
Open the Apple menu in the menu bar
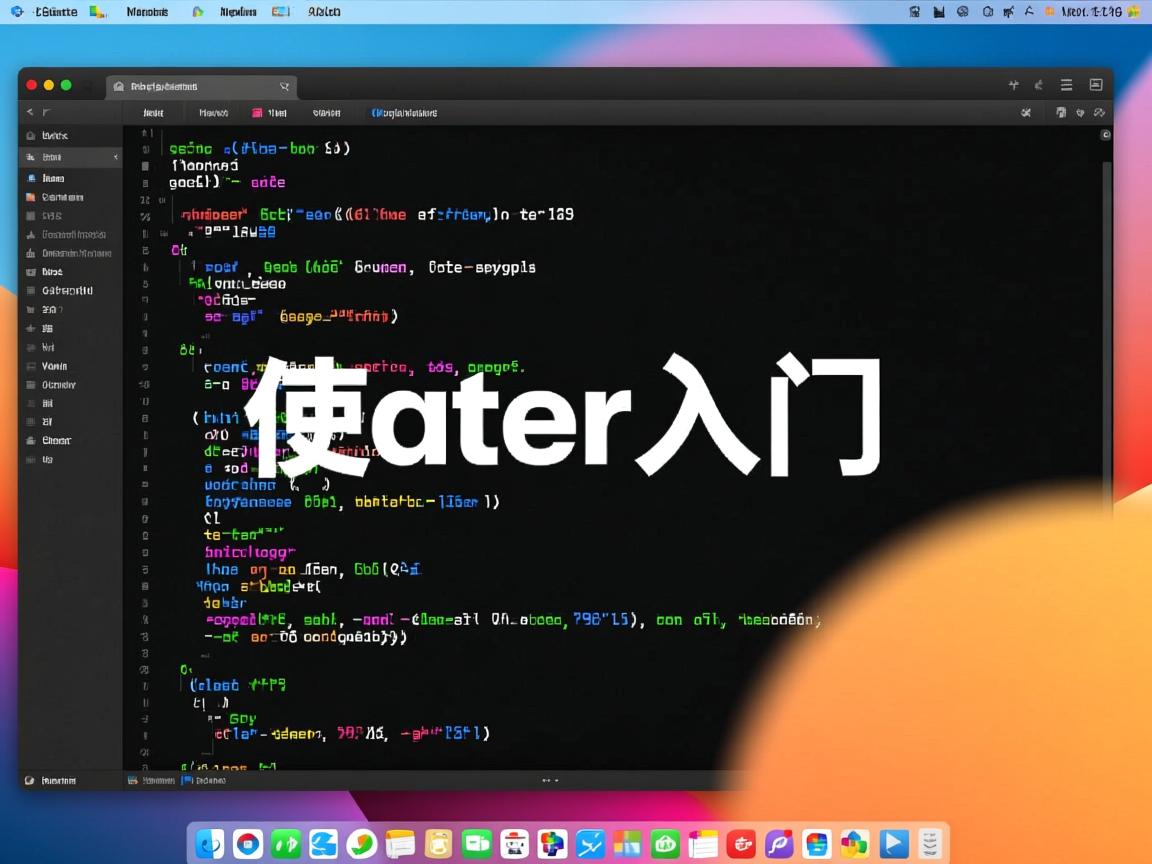(x=18, y=11)
